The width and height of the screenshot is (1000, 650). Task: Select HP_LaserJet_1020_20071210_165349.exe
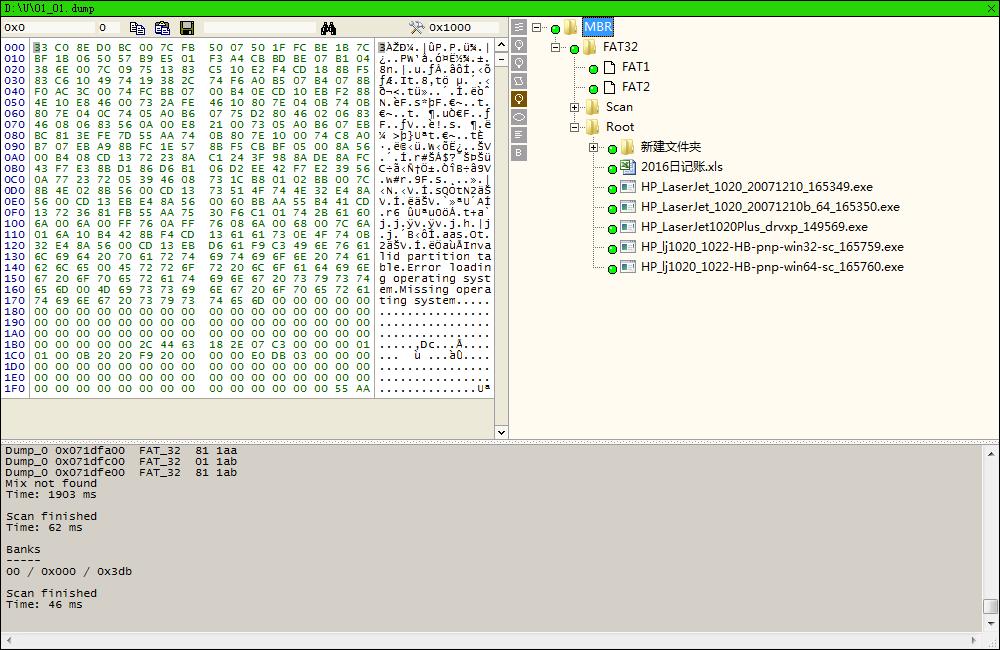pos(756,187)
